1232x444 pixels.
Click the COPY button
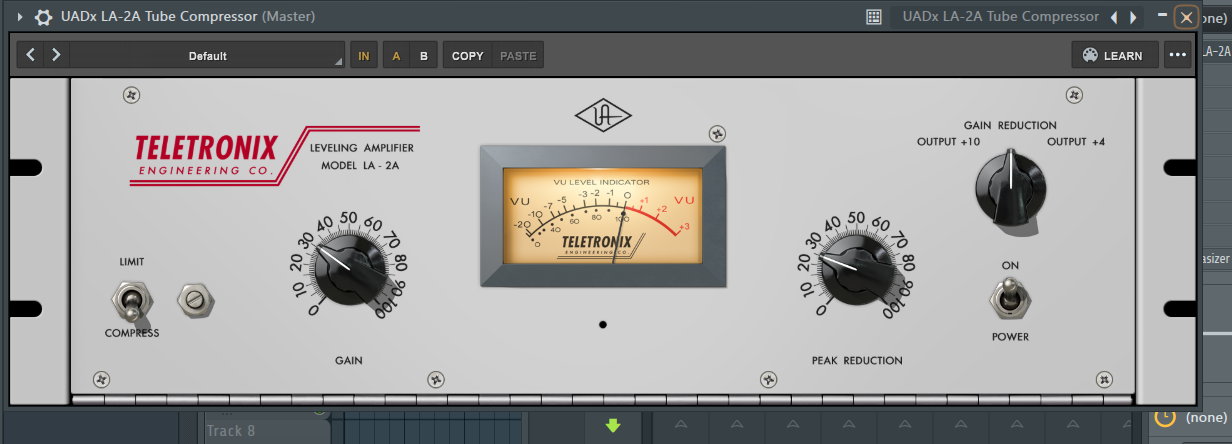(467, 56)
